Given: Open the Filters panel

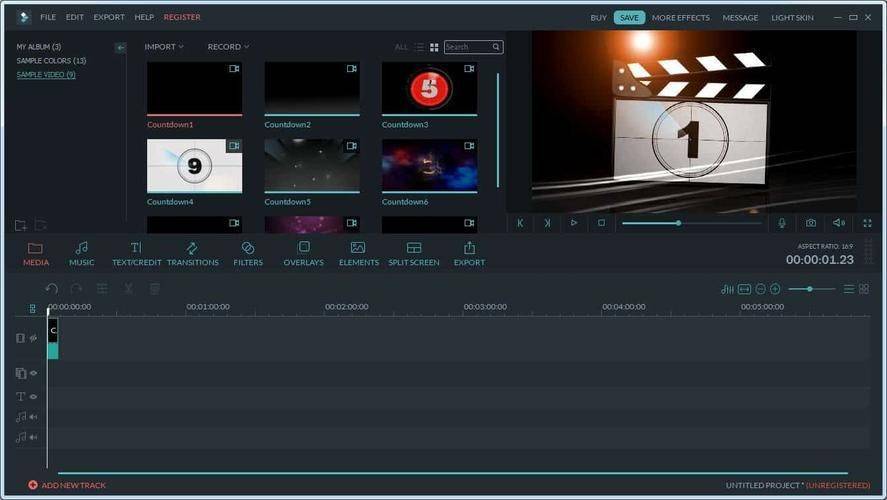Looking at the screenshot, I should click(x=248, y=254).
